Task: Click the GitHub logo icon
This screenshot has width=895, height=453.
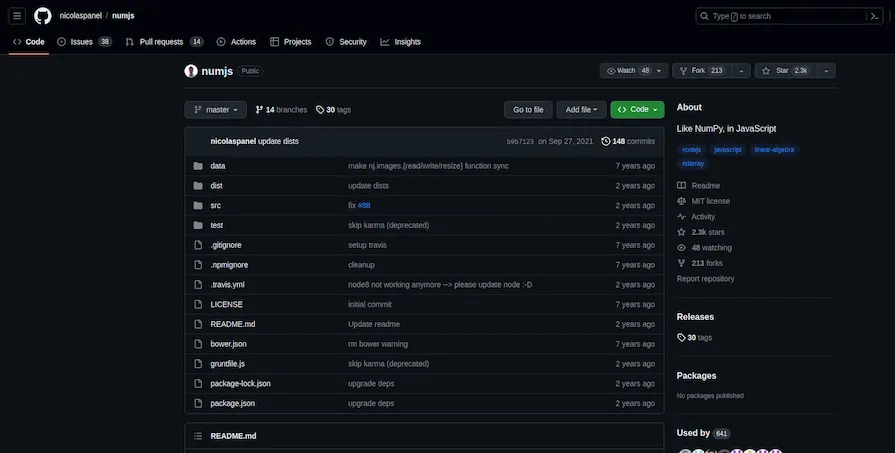Action: 43,16
